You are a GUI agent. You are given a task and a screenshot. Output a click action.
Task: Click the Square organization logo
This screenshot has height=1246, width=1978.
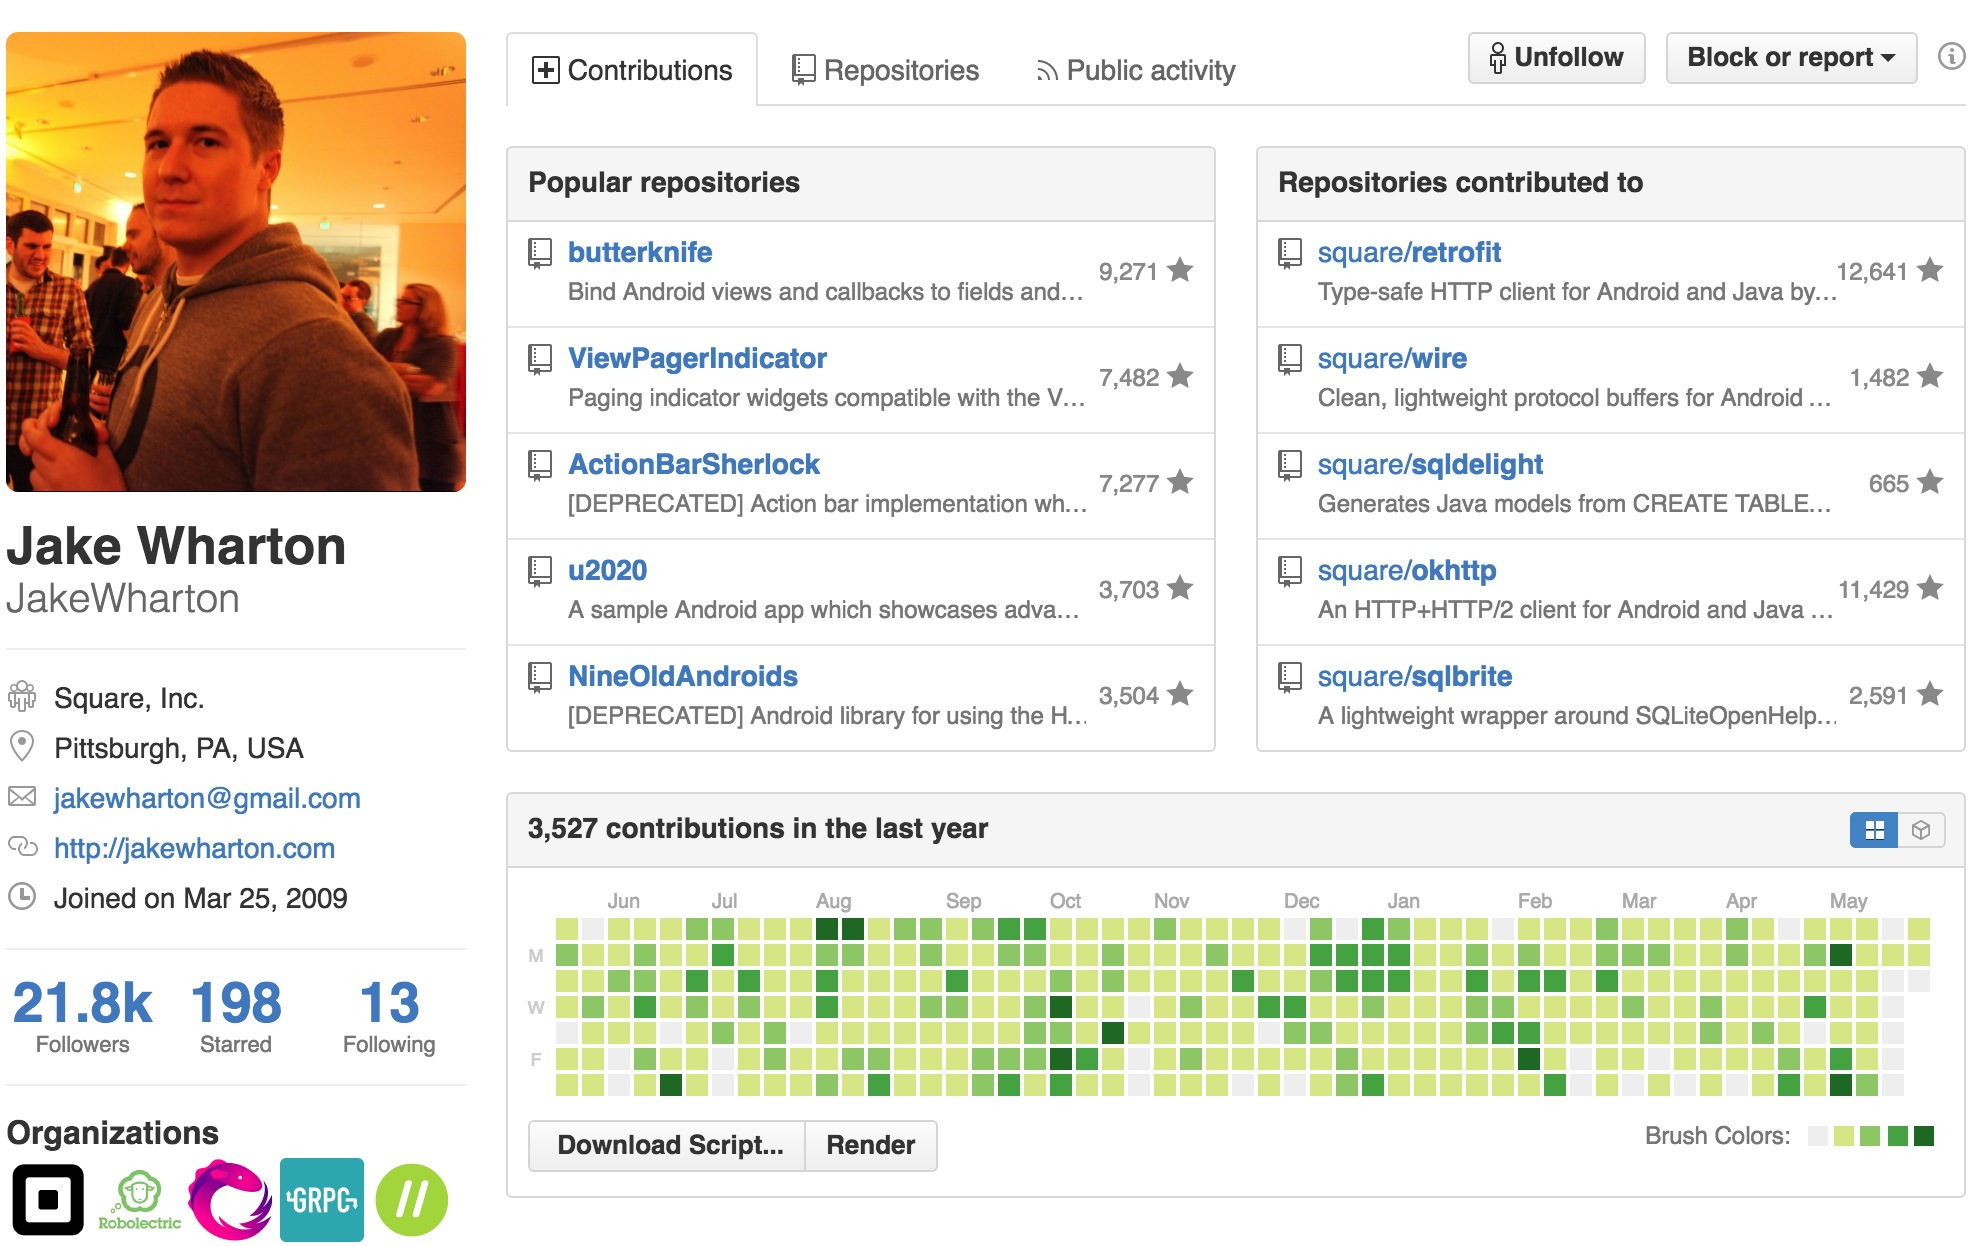48,1199
